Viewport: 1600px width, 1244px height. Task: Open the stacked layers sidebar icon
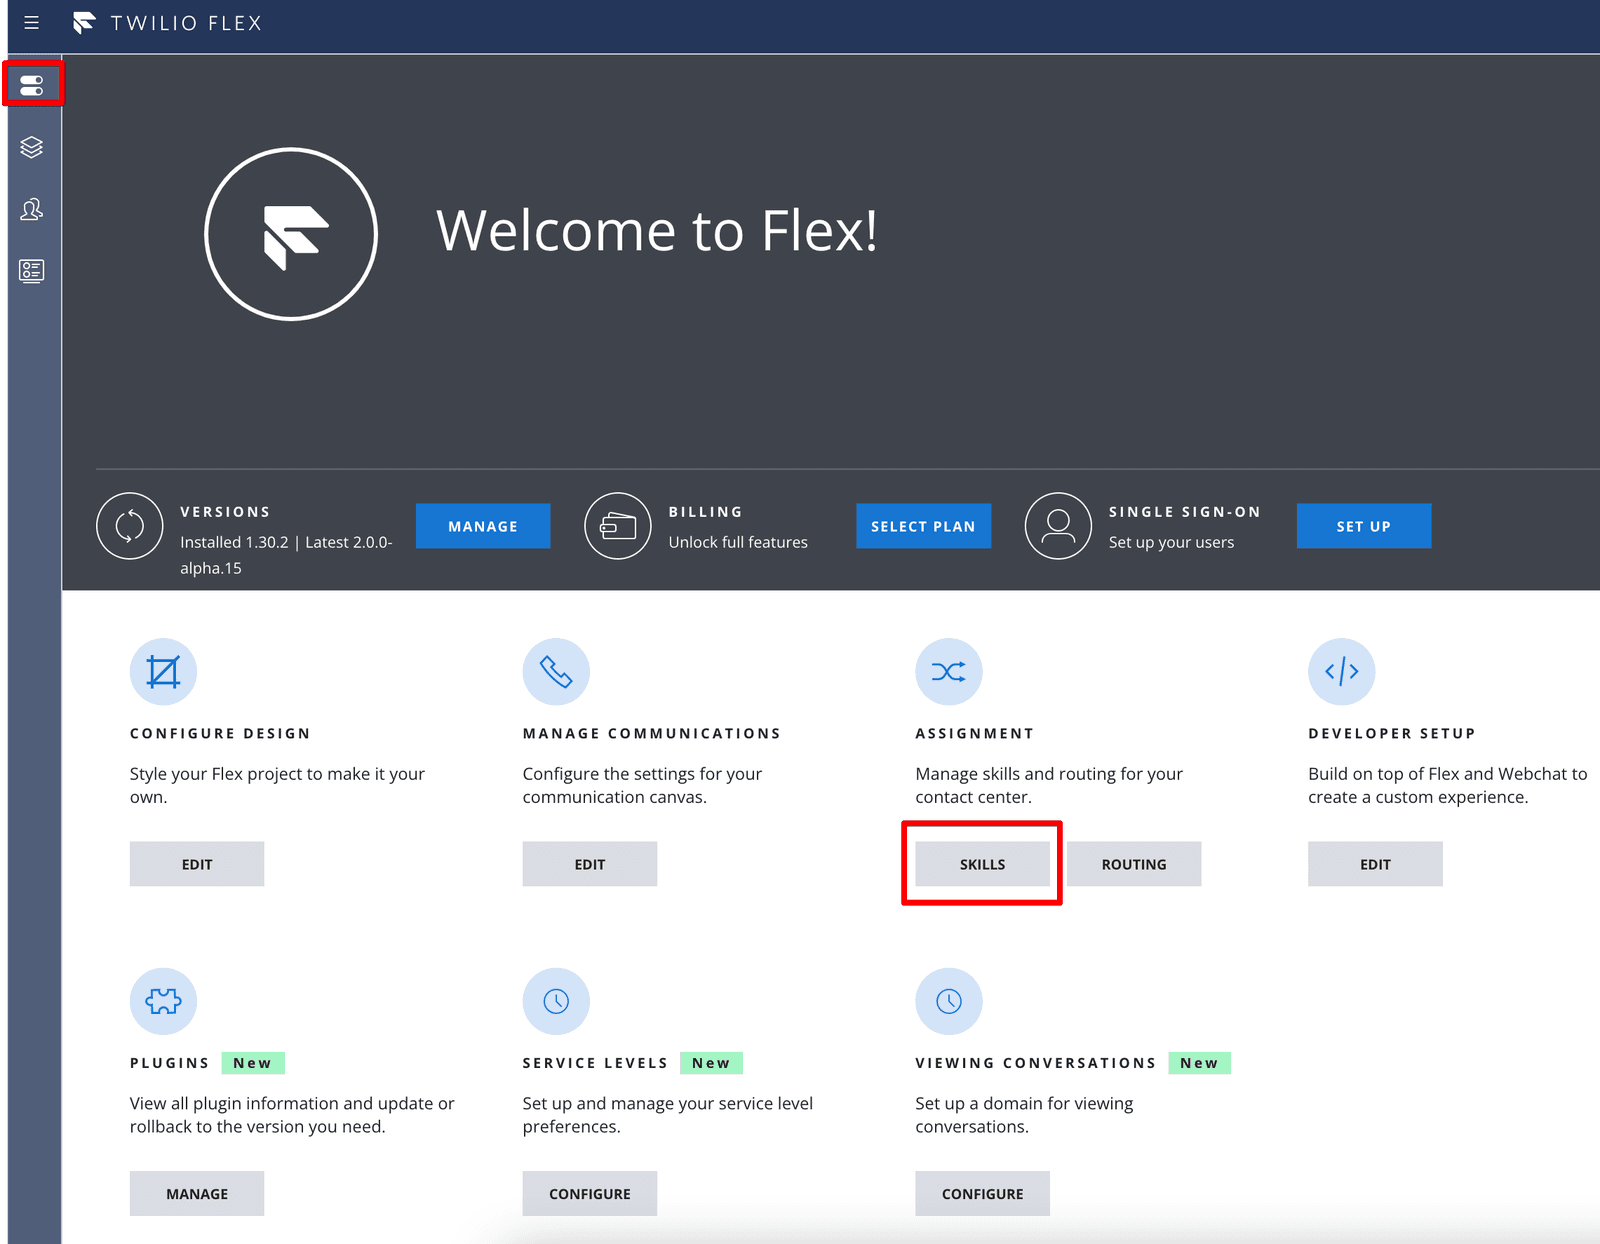(32, 147)
